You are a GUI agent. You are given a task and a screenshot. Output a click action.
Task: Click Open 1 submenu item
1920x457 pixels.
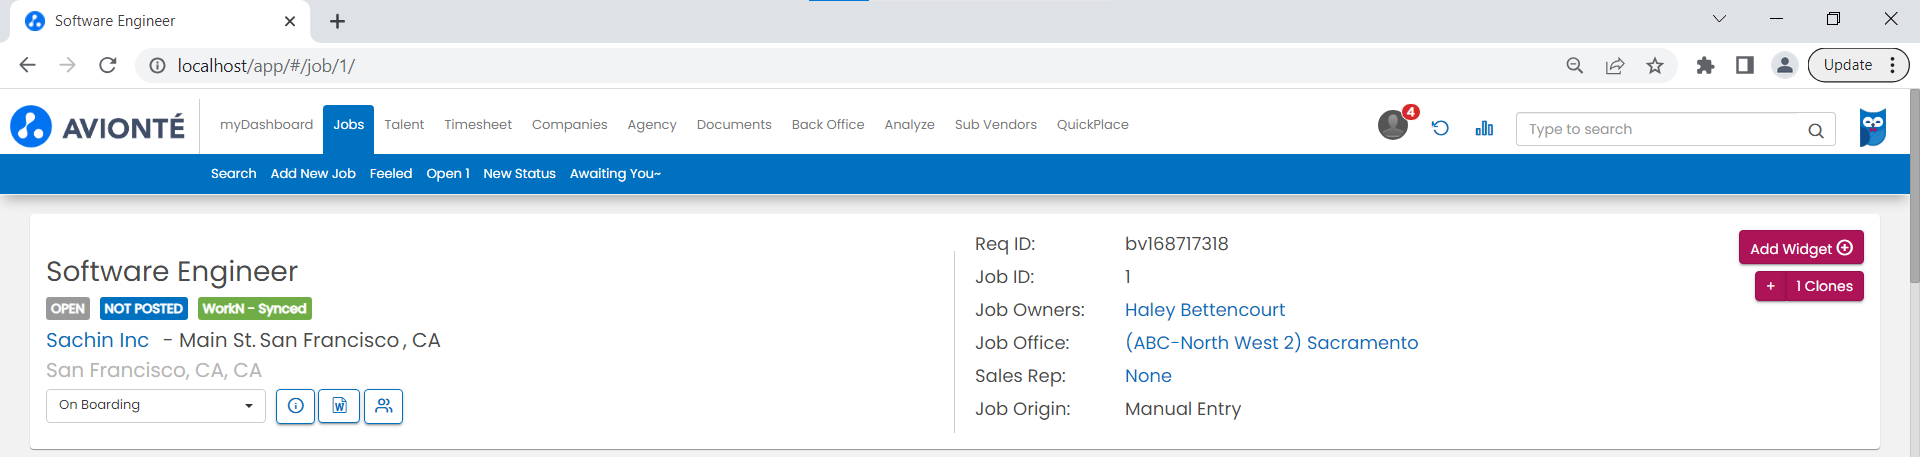tap(448, 174)
